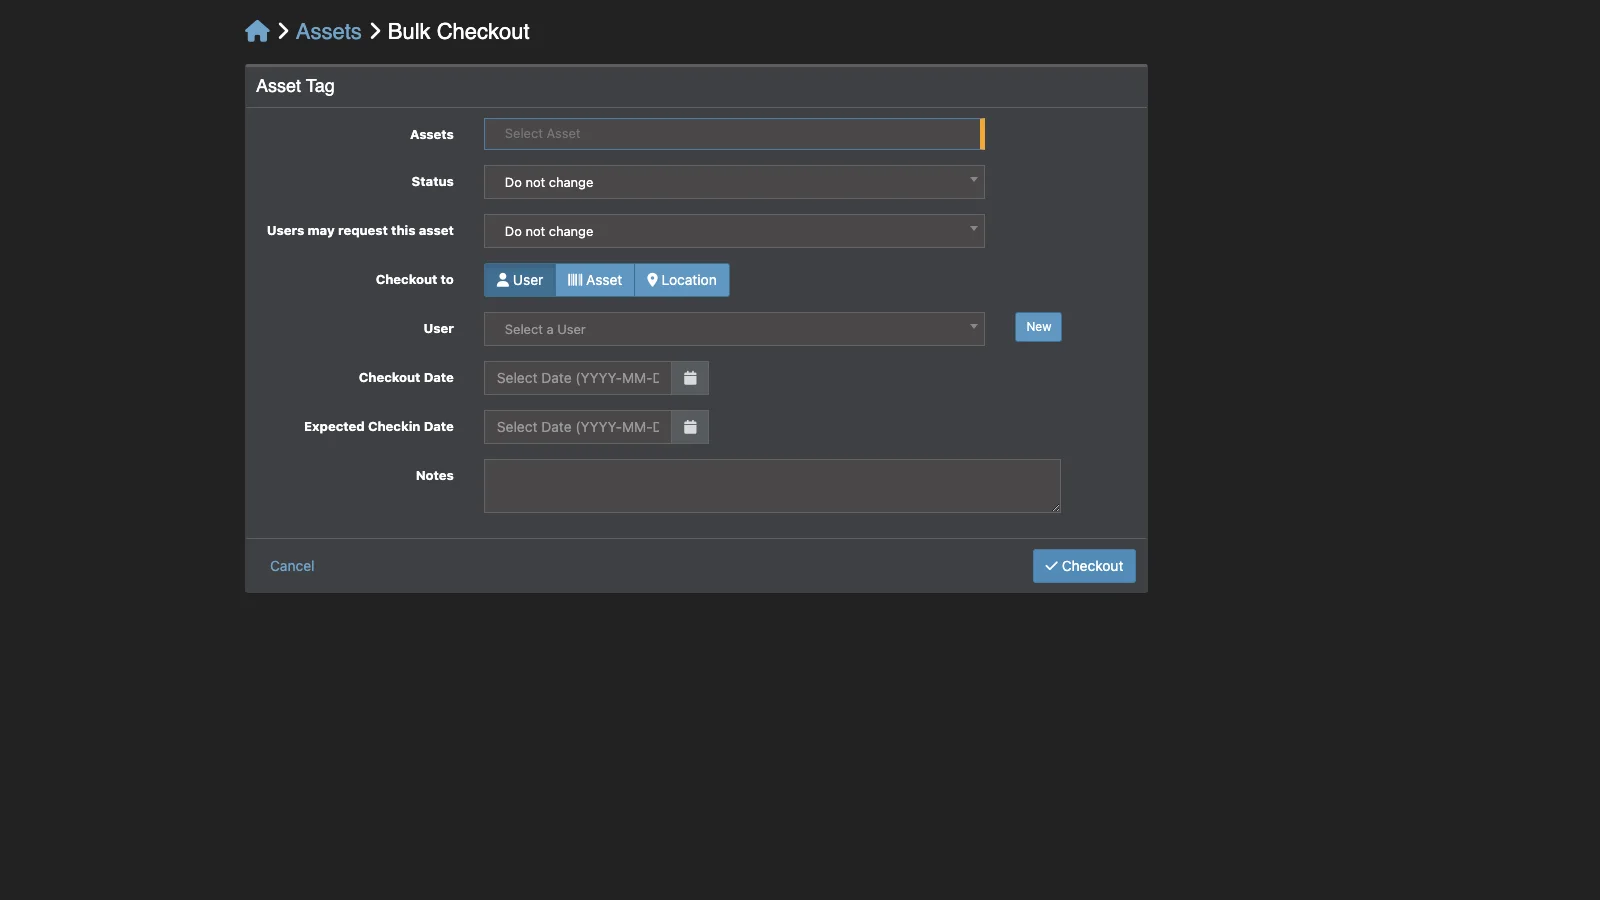Click the Bulk Checkout breadcrumb text
Image resolution: width=1600 pixels, height=900 pixels.
pos(459,31)
